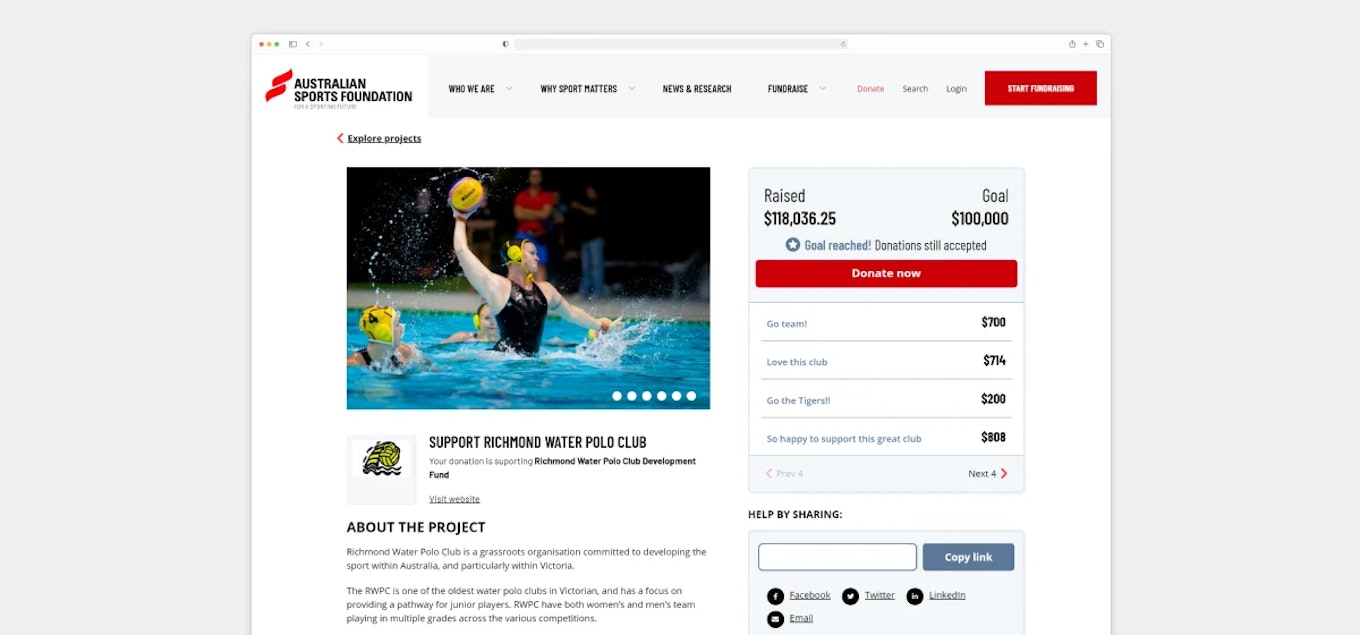Select the first carousel dot
Screen dimensions: 1360x635
[x=617, y=396]
